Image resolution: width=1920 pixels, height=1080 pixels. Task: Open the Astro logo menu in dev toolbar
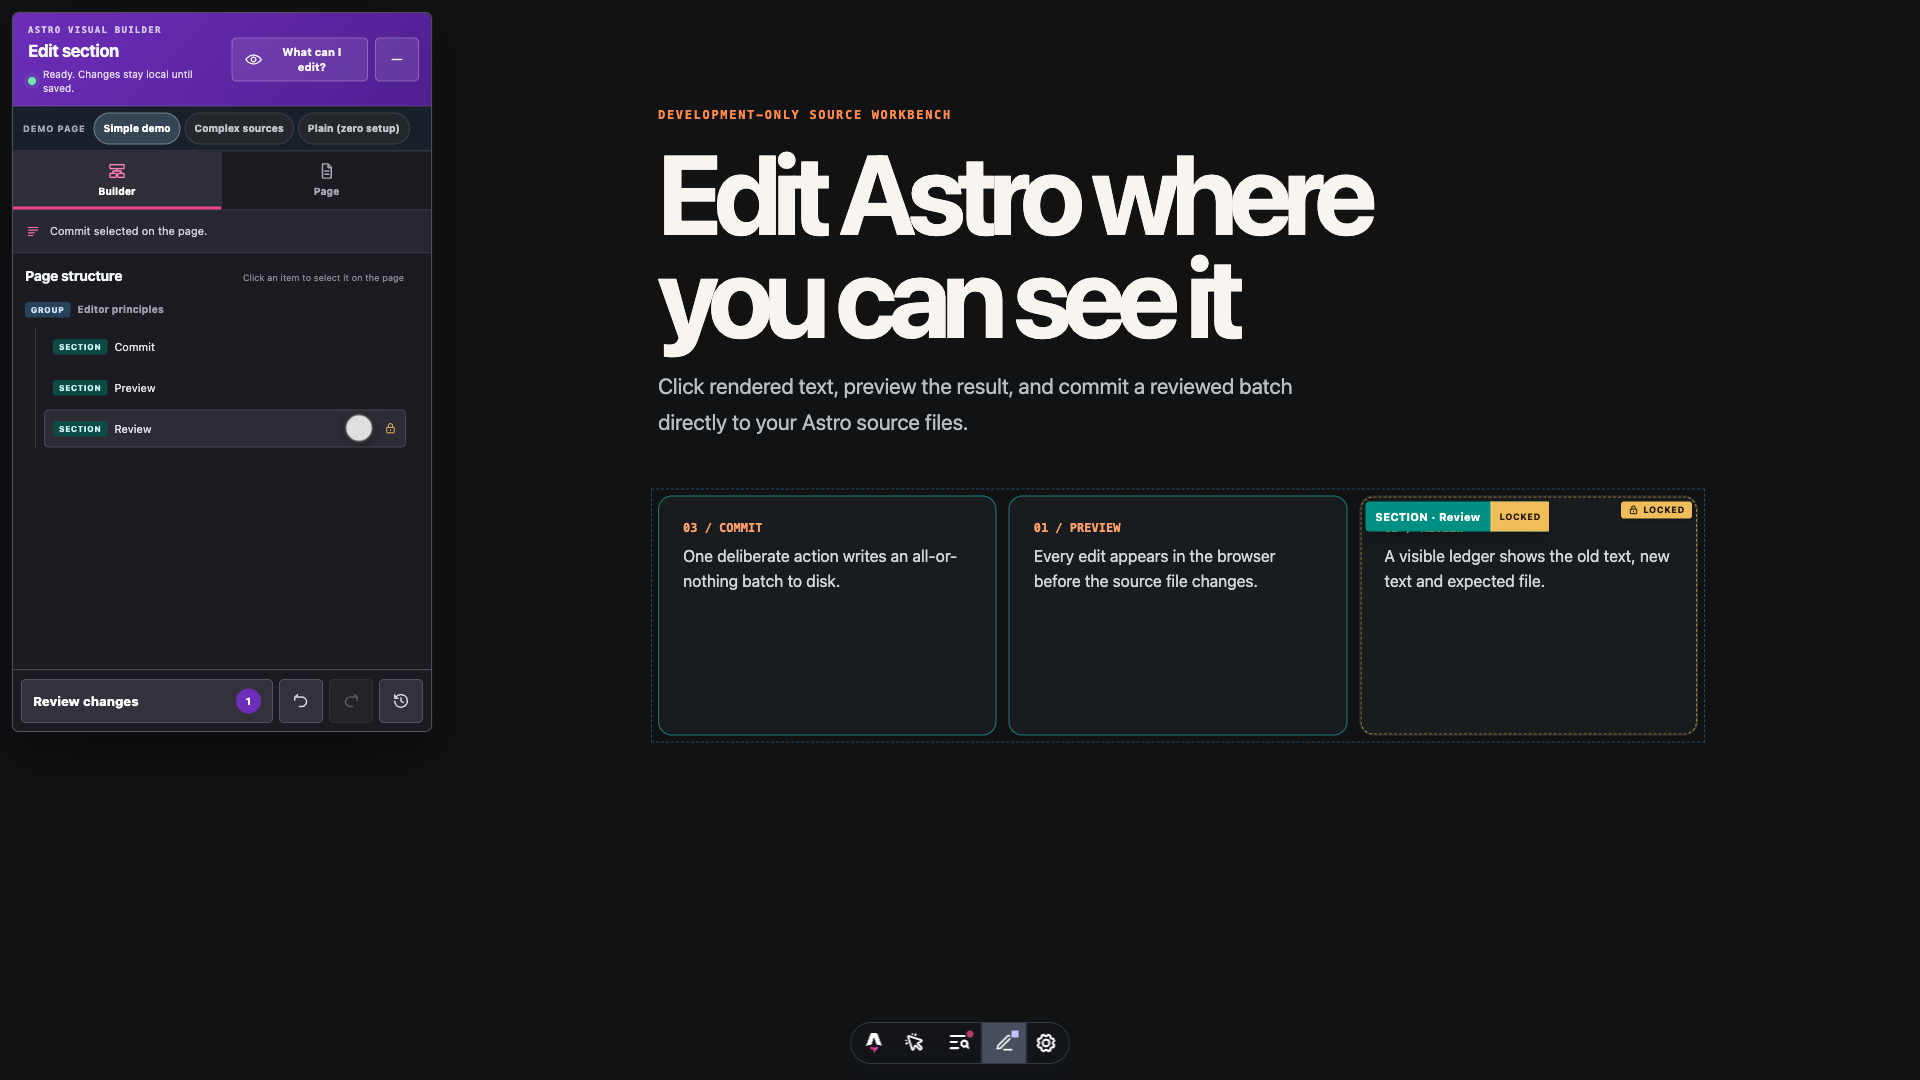tap(874, 1043)
